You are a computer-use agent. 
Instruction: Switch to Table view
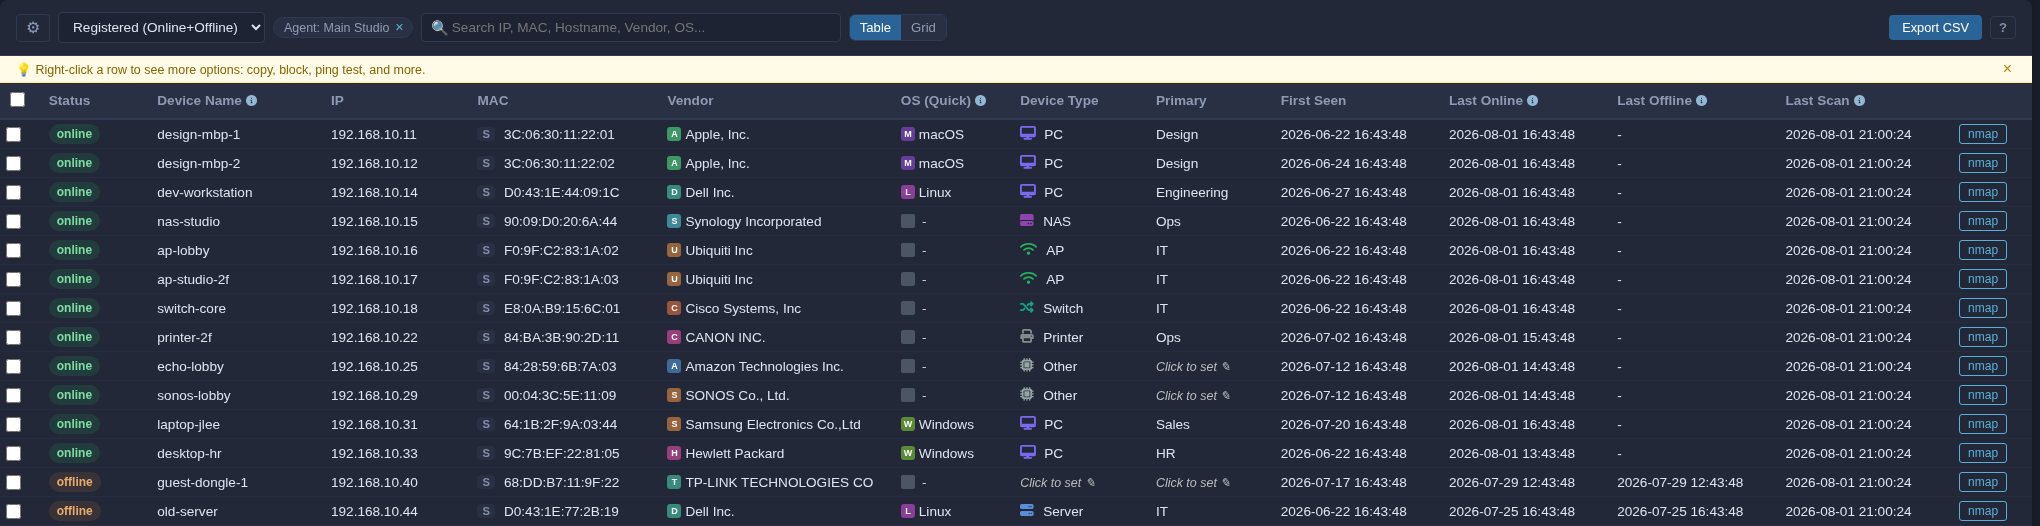(x=875, y=27)
